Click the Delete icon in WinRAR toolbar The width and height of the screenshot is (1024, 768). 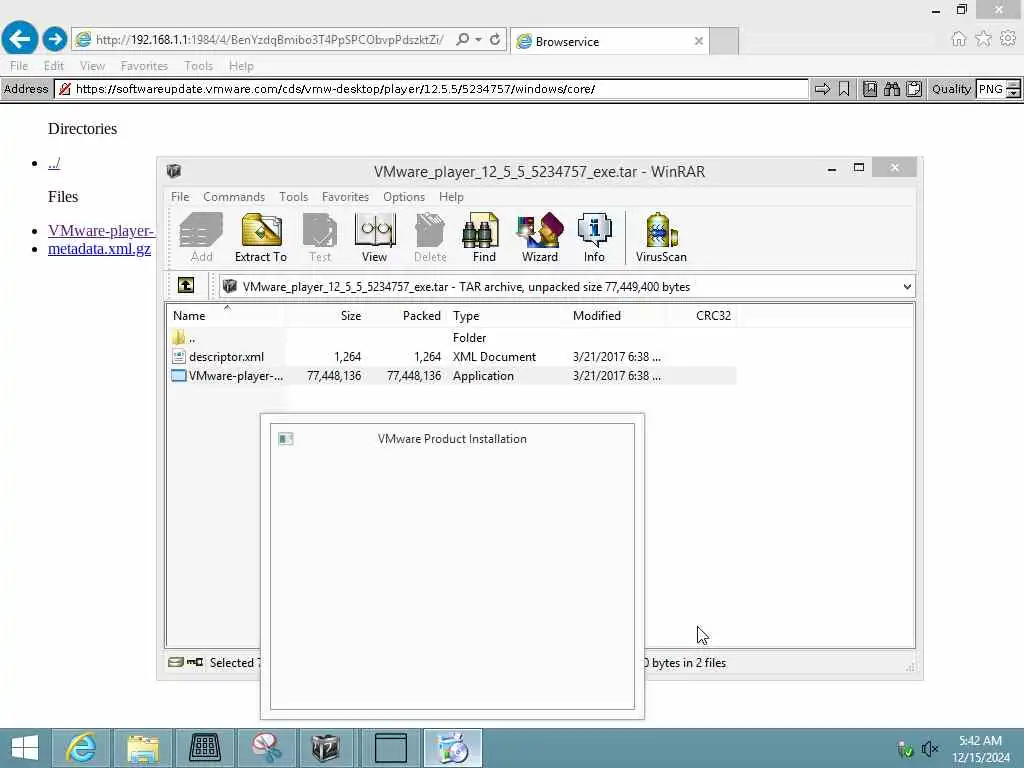[x=430, y=237]
